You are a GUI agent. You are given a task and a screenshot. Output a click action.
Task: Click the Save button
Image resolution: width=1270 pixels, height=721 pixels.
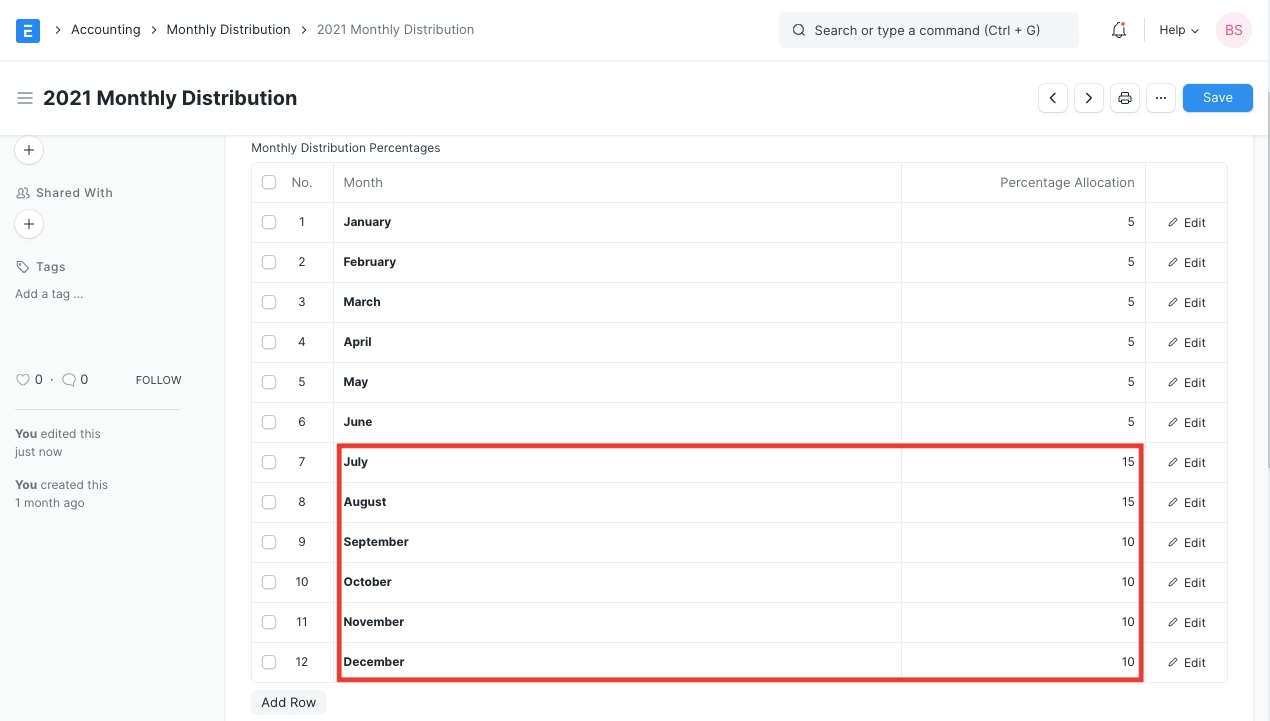(1217, 98)
